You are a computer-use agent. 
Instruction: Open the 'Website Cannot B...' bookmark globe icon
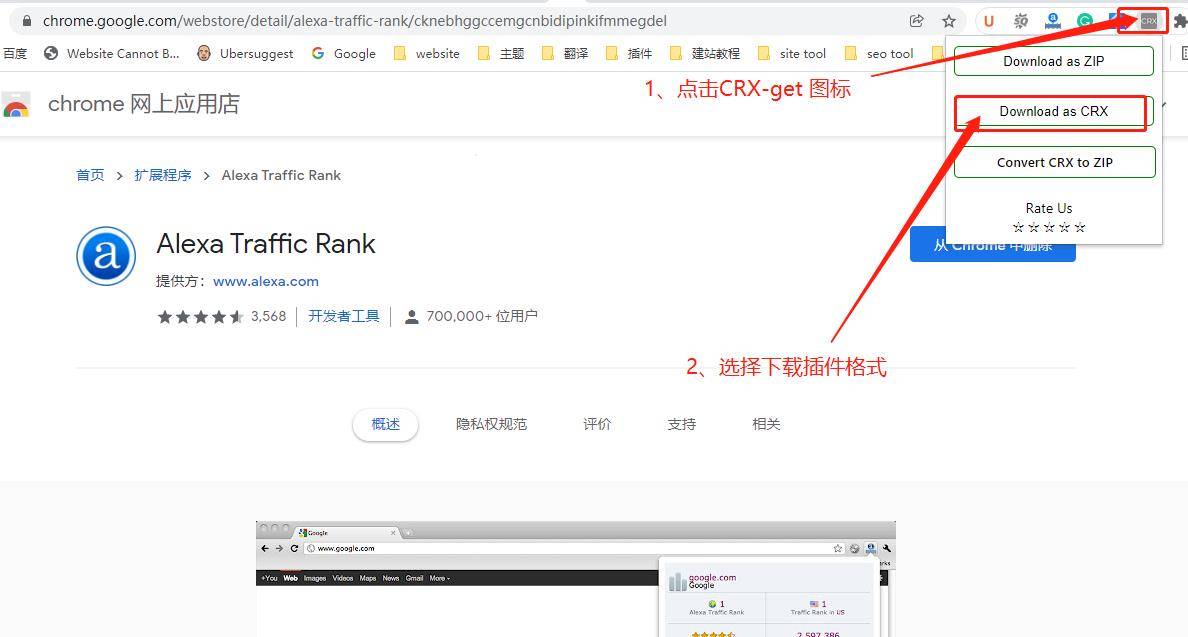pyautogui.click(x=51, y=53)
